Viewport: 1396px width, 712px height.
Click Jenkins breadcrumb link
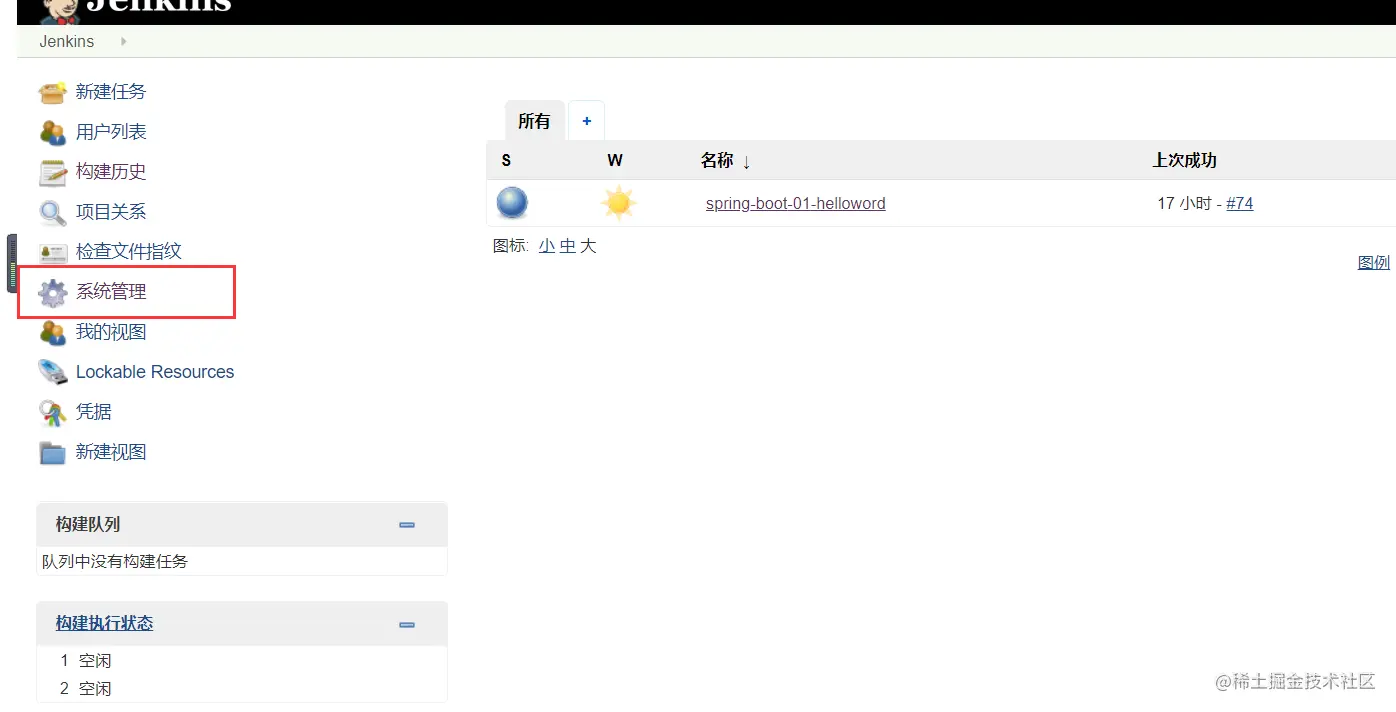[x=67, y=42]
